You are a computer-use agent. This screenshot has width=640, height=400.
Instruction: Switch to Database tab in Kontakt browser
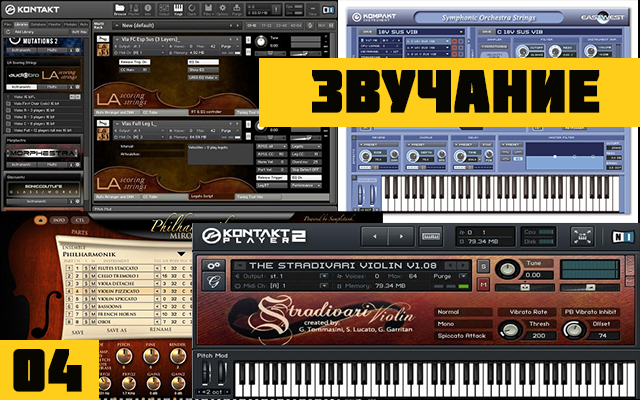point(38,24)
